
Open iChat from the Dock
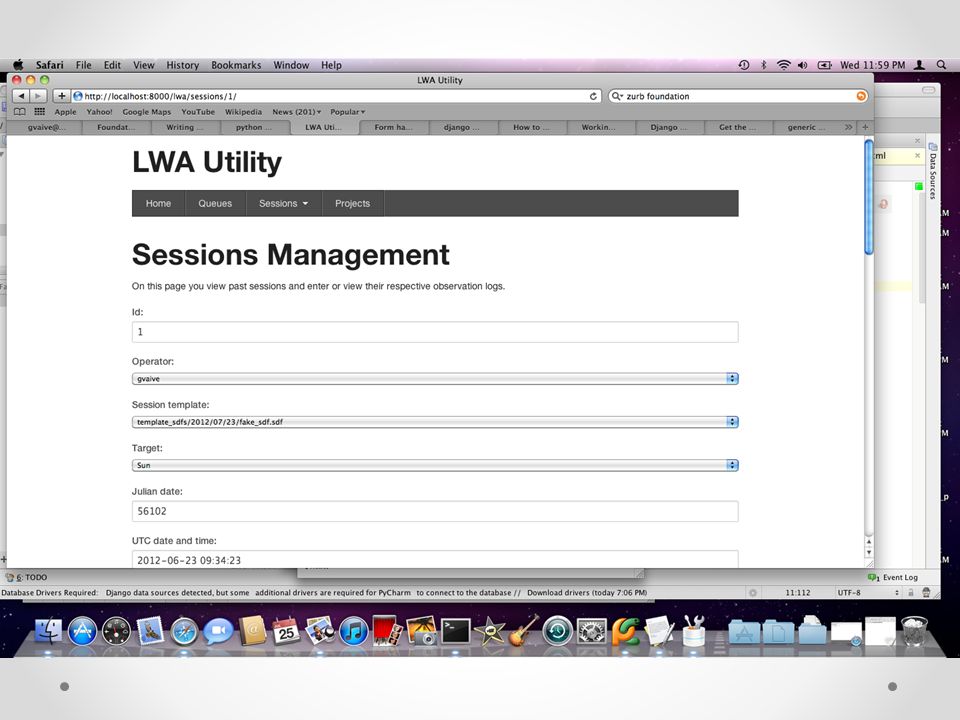click(x=218, y=631)
